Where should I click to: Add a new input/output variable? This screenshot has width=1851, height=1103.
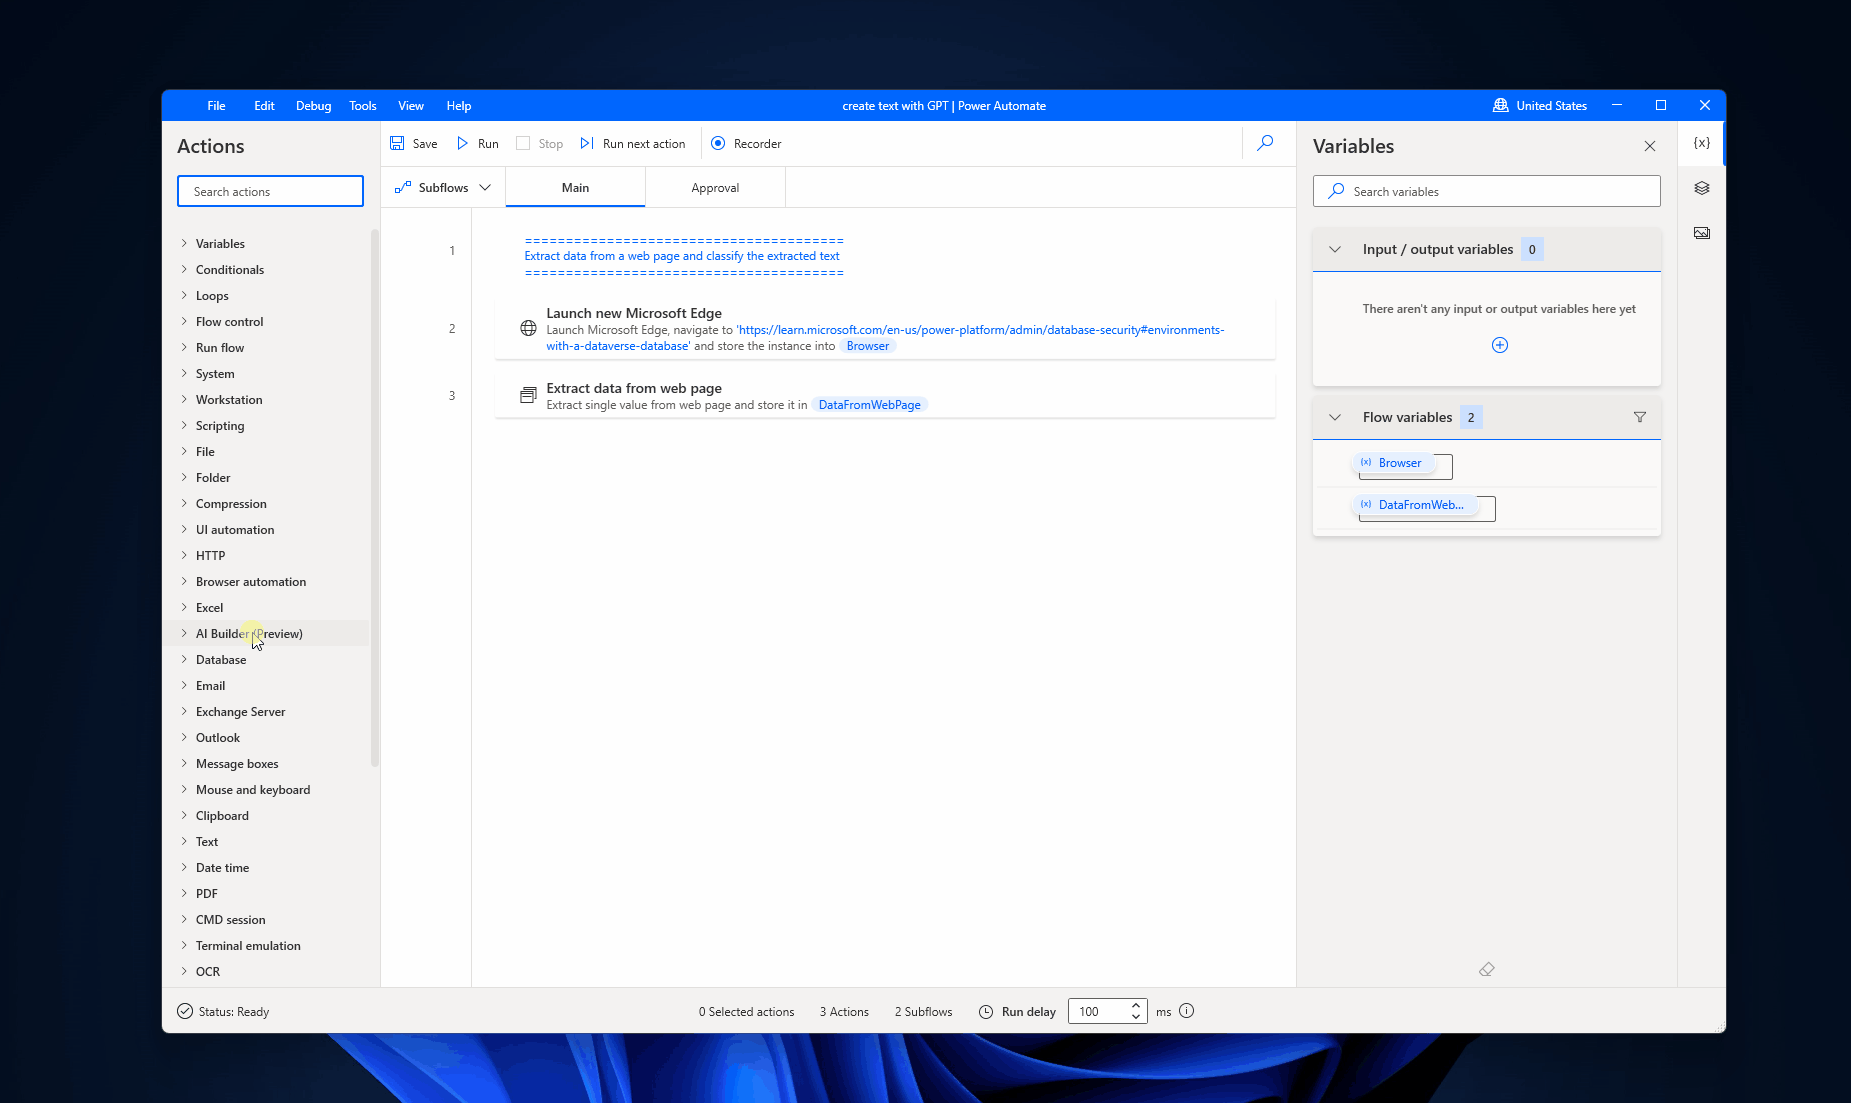1499,345
